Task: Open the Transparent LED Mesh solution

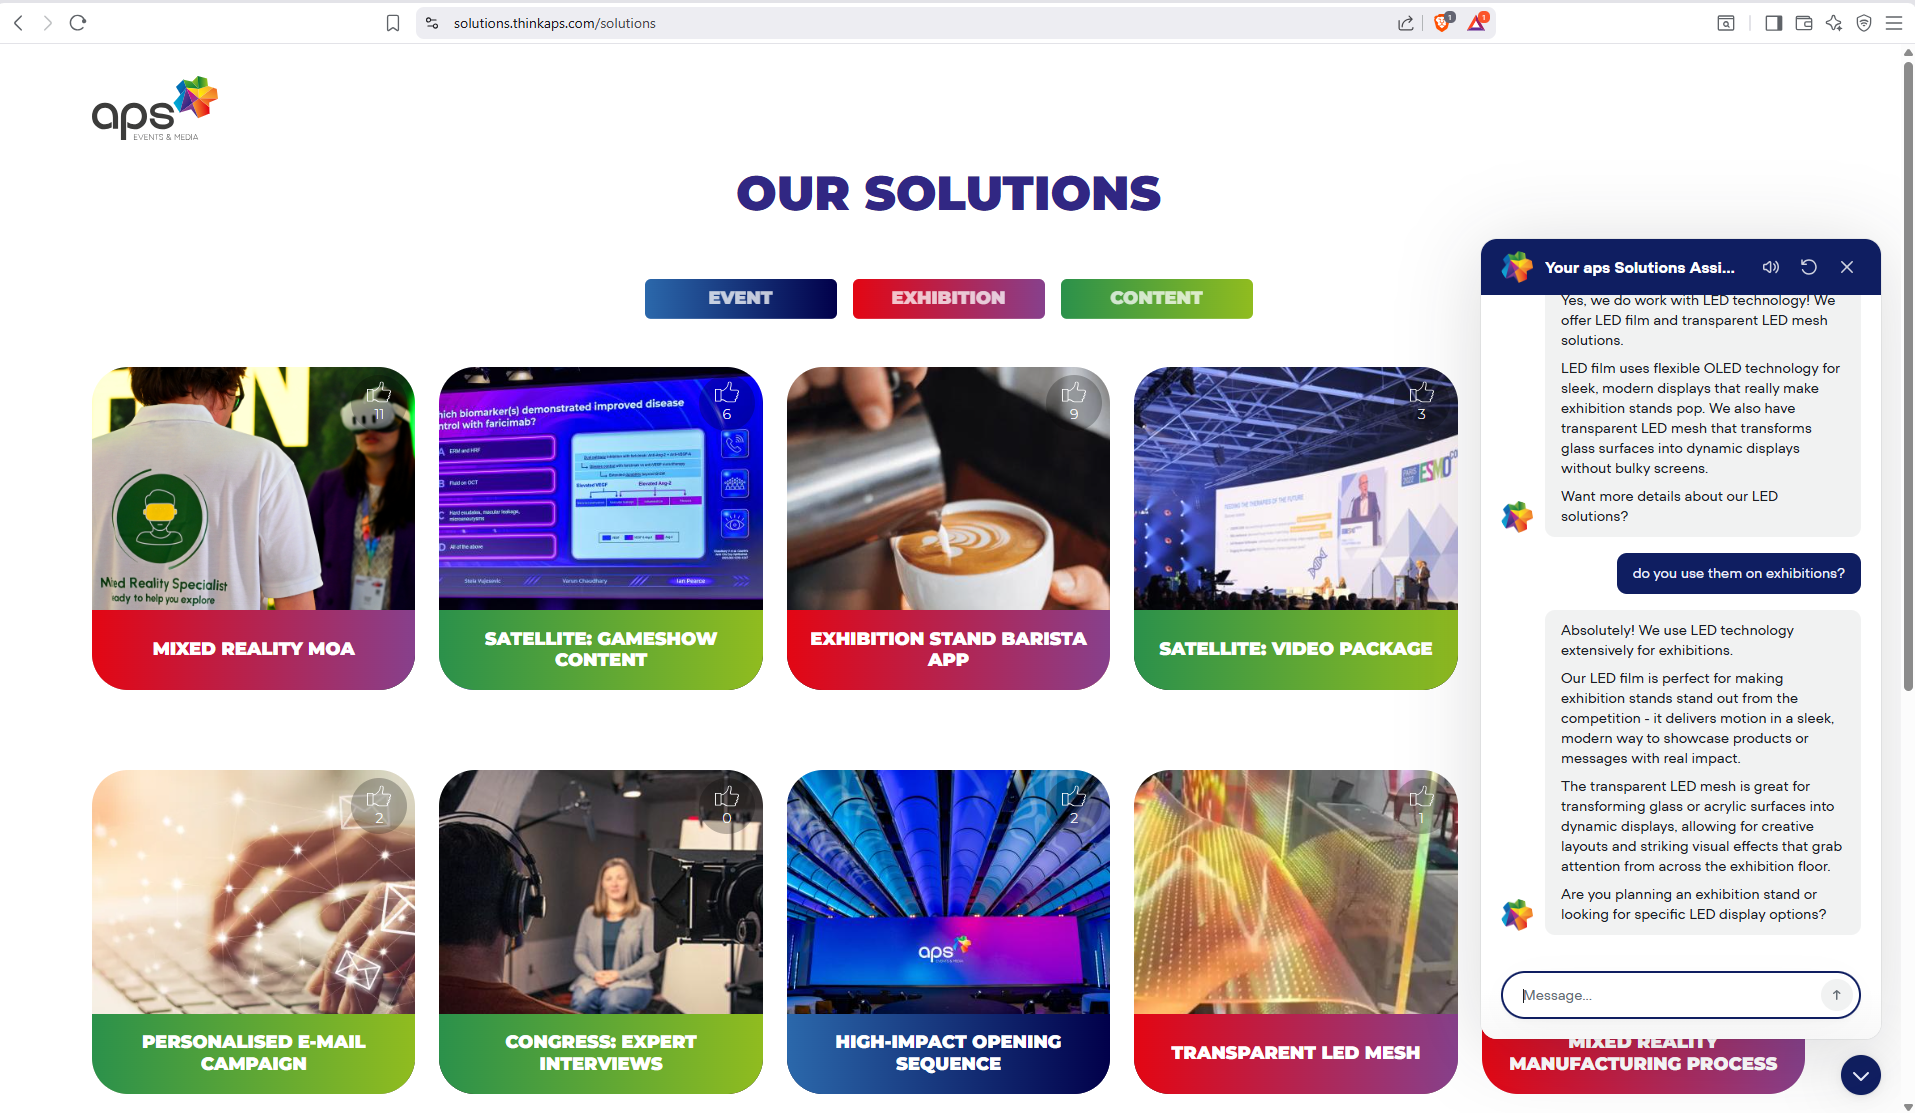Action: click(x=1295, y=931)
